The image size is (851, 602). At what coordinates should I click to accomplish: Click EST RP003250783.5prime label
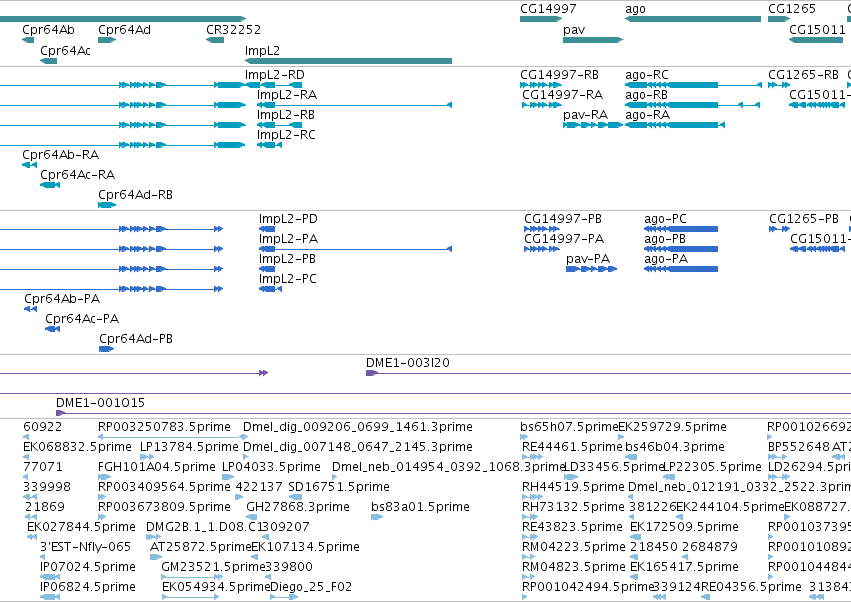tap(164, 427)
